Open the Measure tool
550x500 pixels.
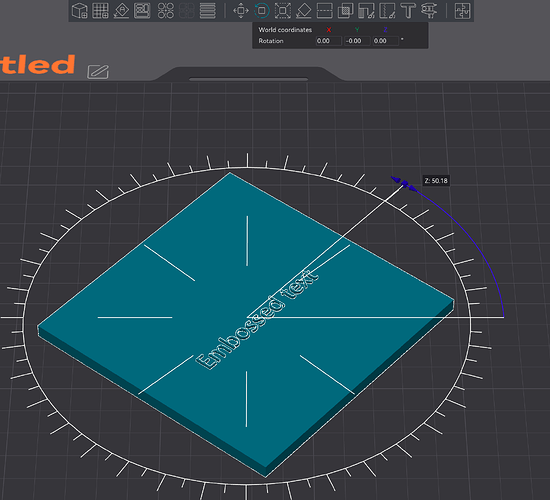[x=429, y=11]
